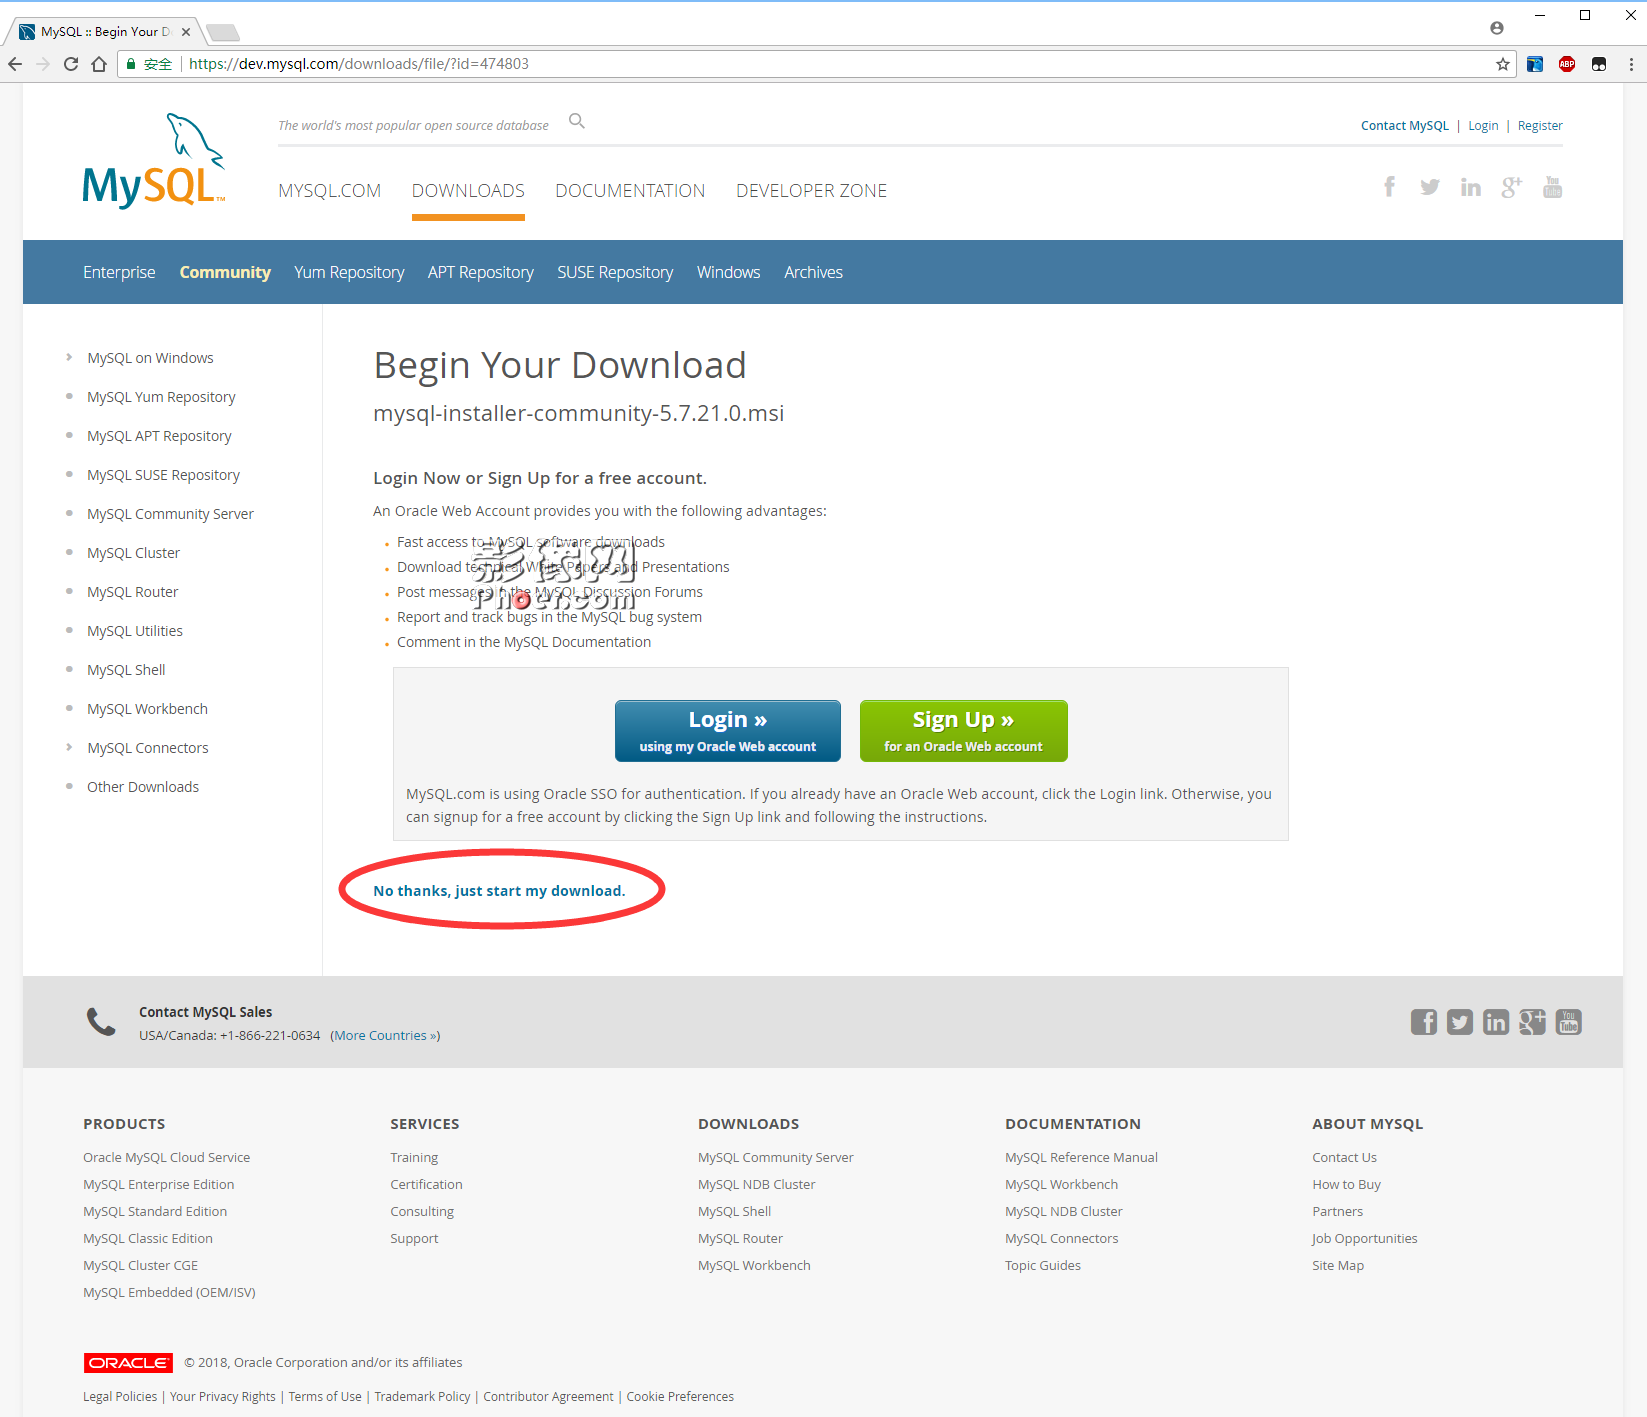This screenshot has height=1417, width=1647.
Task: Open header LinkedIn icon
Action: tap(1470, 187)
